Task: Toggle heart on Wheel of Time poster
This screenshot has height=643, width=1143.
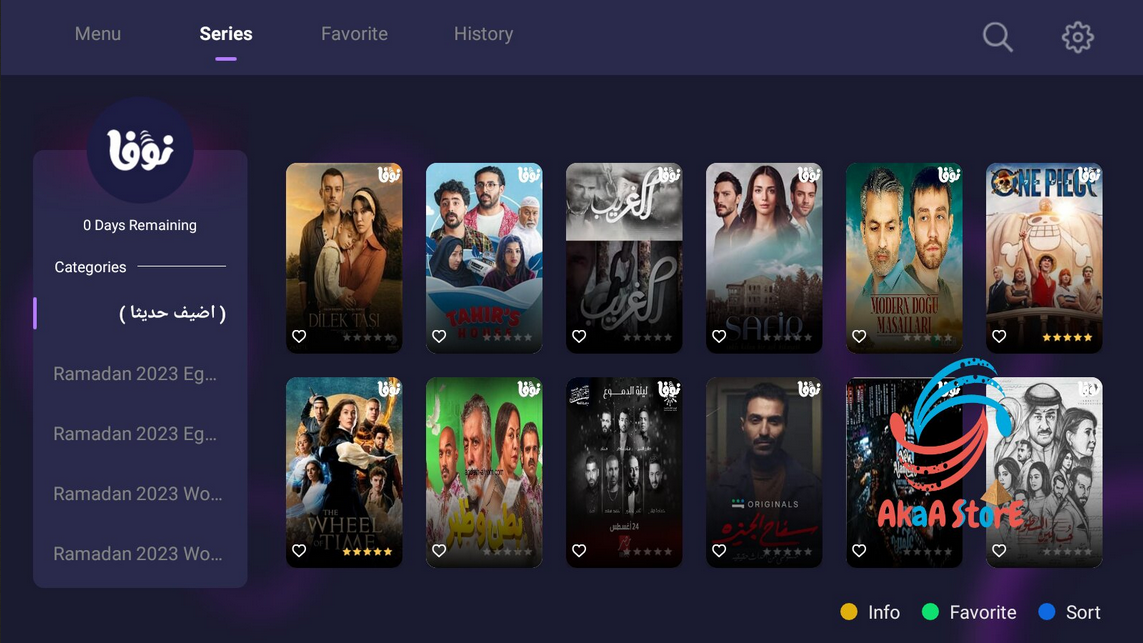Action: tap(299, 550)
